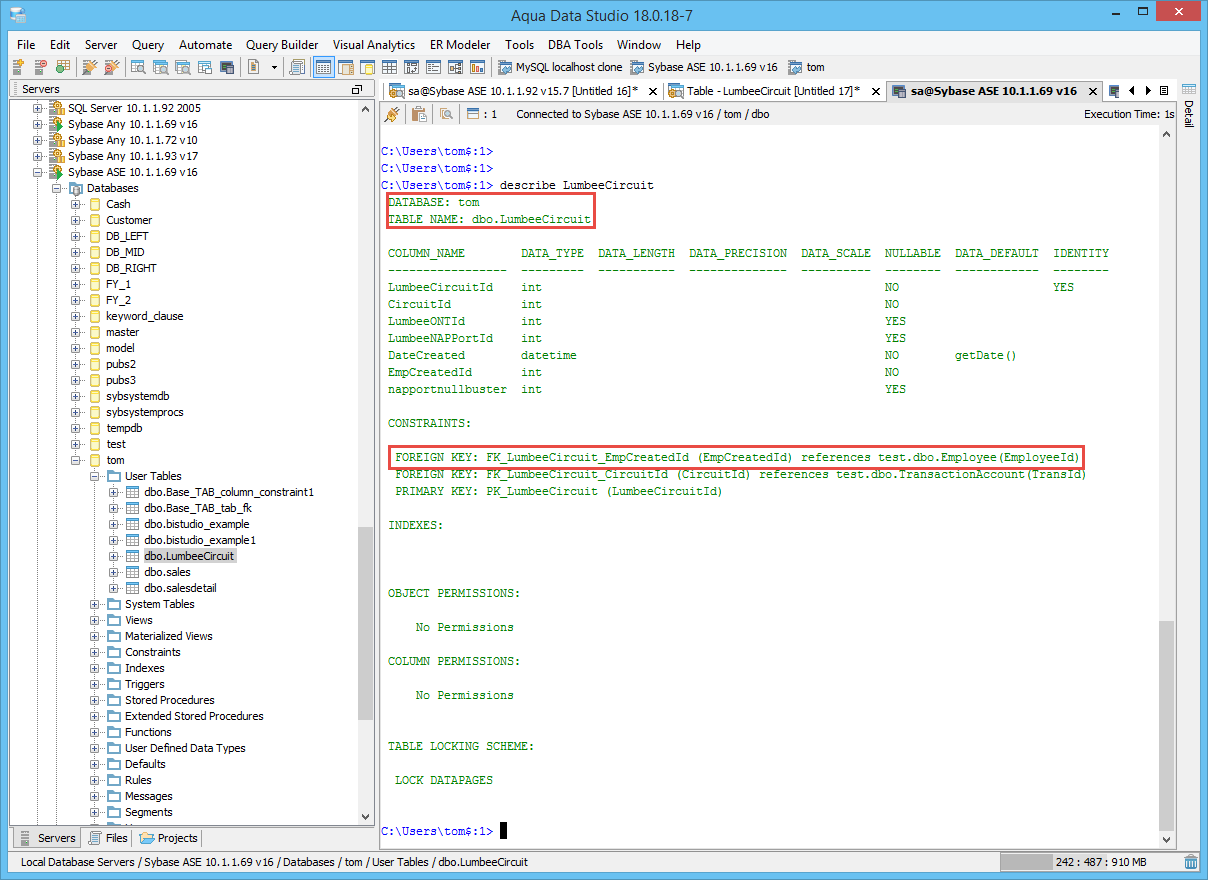Click the visual analytics bar chart toolbar icon

(x=478, y=67)
